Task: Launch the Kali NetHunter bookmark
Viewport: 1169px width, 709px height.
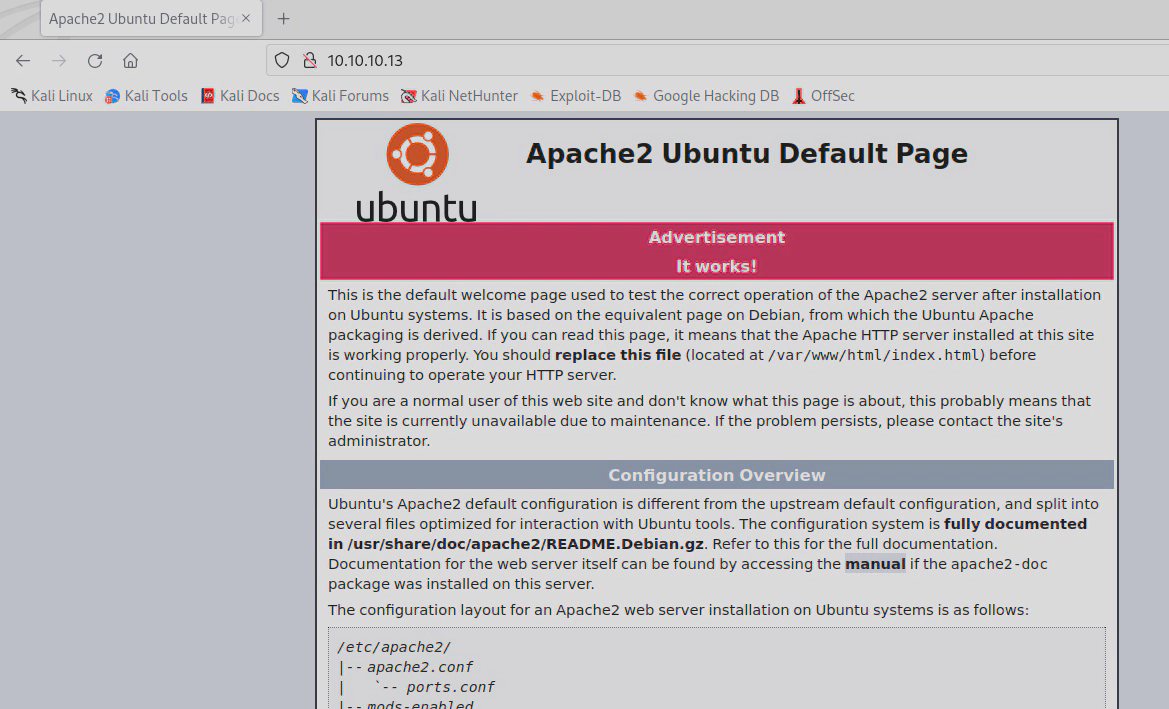Action: [459, 96]
